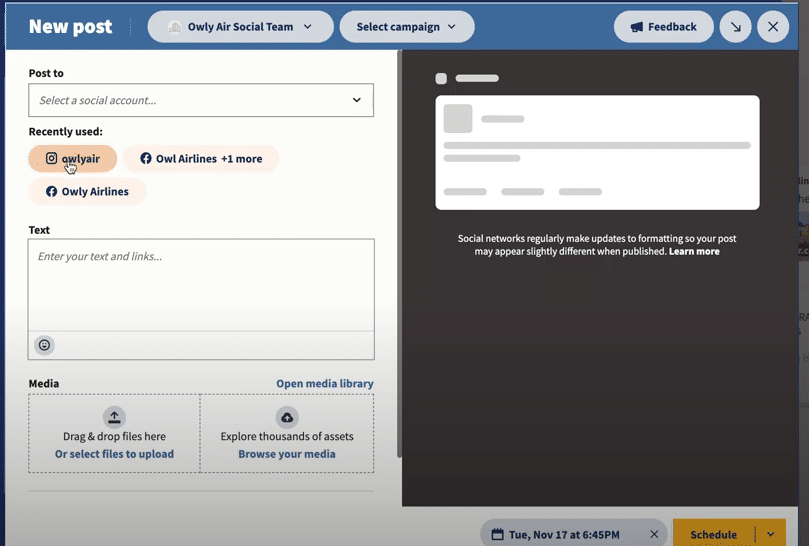809x546 pixels.
Task: Remove the scheduled time with X
Action: 654,534
